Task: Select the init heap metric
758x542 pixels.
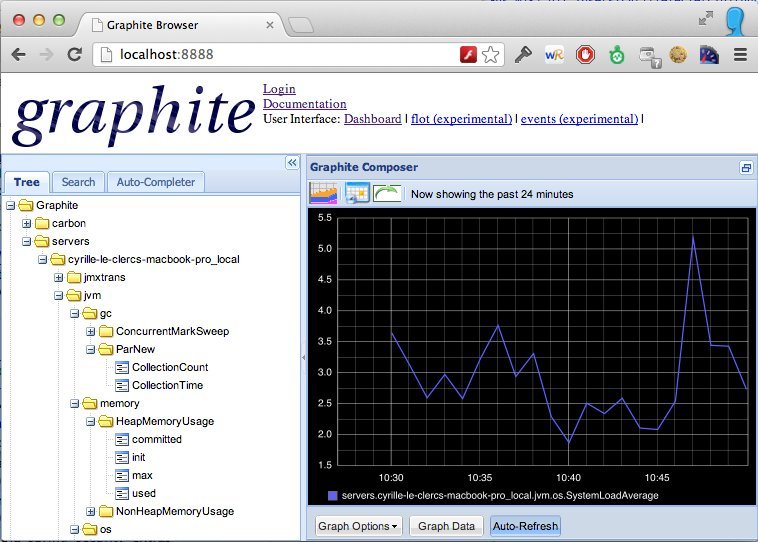Action: coord(138,457)
